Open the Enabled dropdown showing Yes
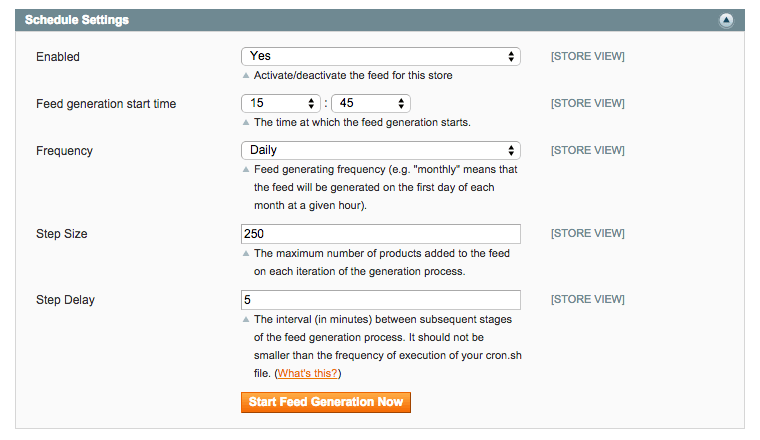The width and height of the screenshot is (760, 440). tap(380, 57)
